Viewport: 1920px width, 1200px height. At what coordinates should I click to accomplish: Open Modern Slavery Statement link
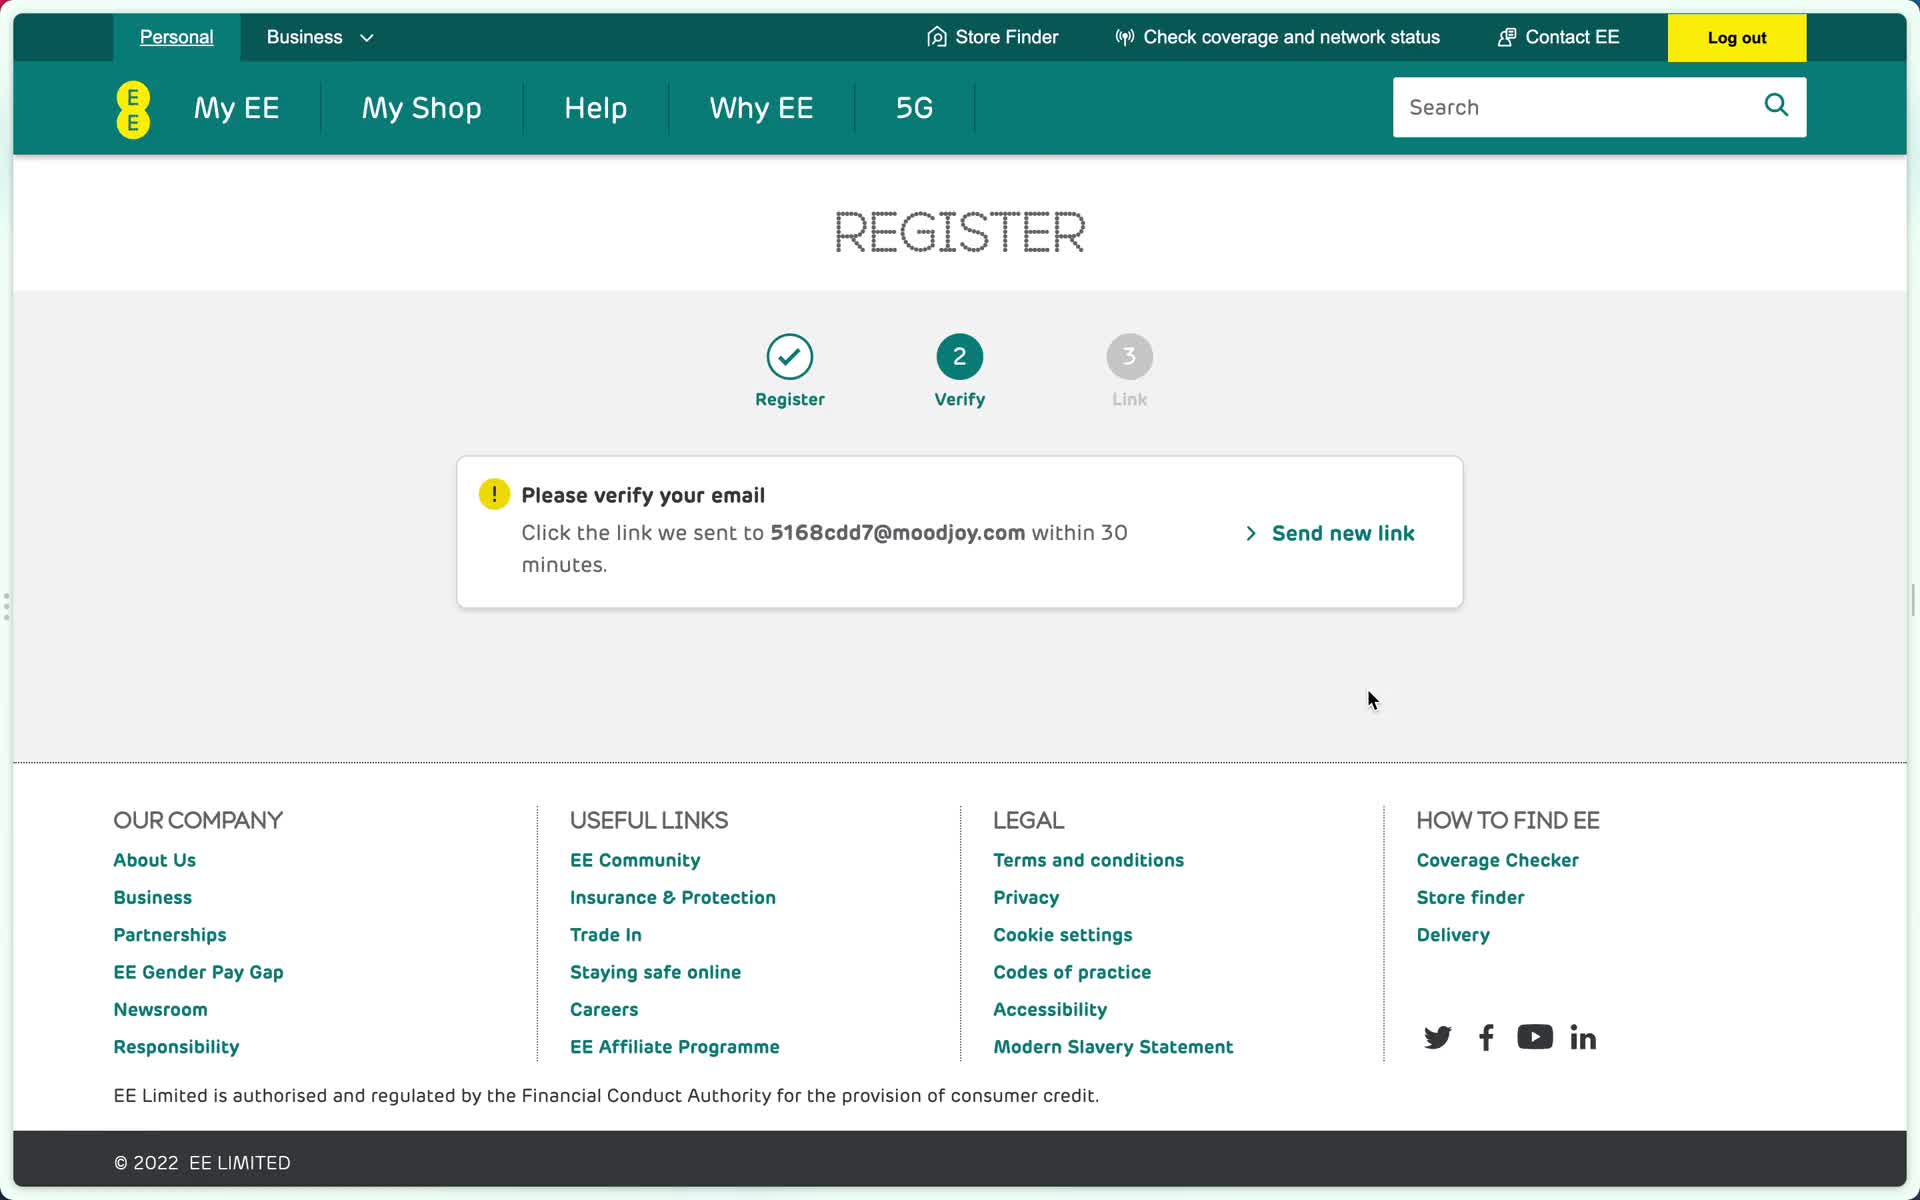1113,1047
